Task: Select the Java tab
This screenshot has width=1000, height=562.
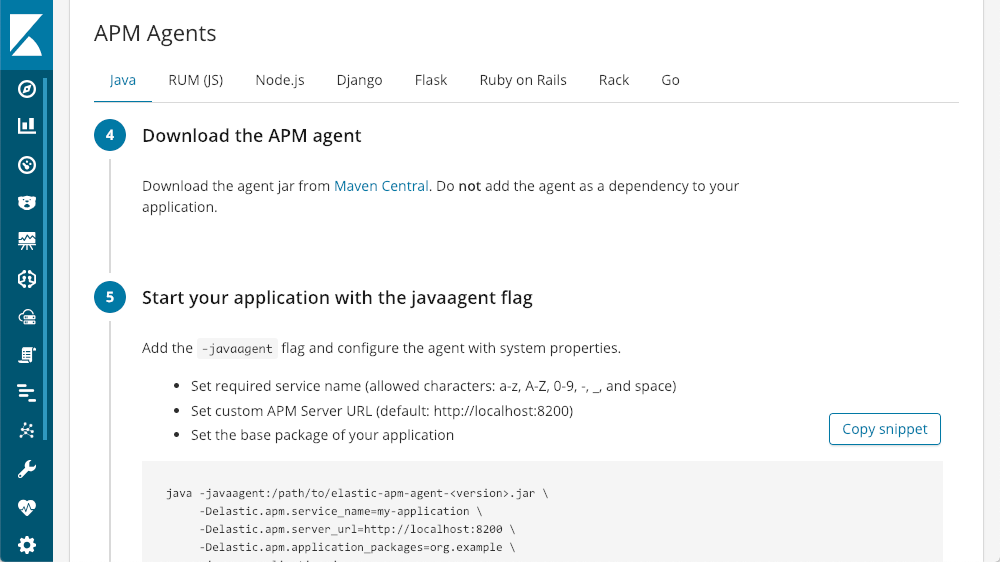Action: click(x=122, y=80)
